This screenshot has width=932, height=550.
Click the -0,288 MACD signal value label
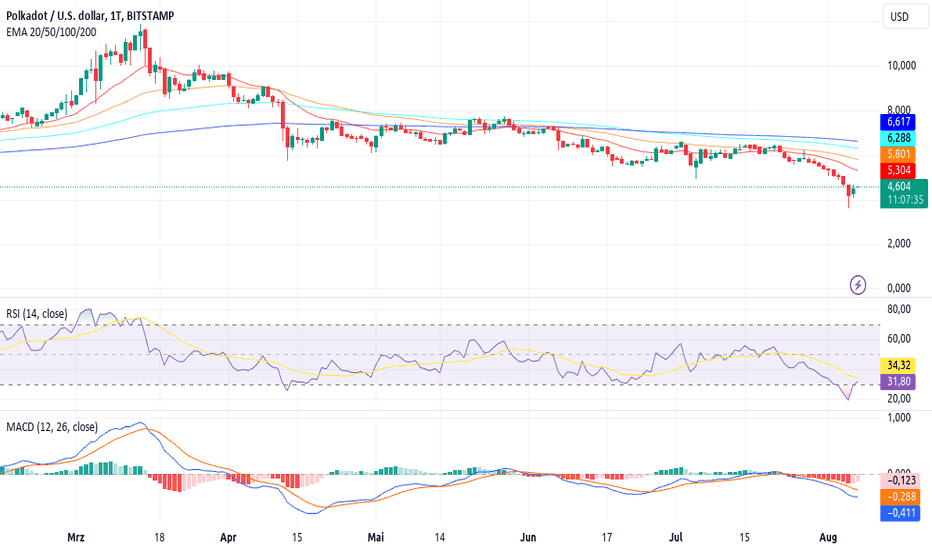point(900,496)
